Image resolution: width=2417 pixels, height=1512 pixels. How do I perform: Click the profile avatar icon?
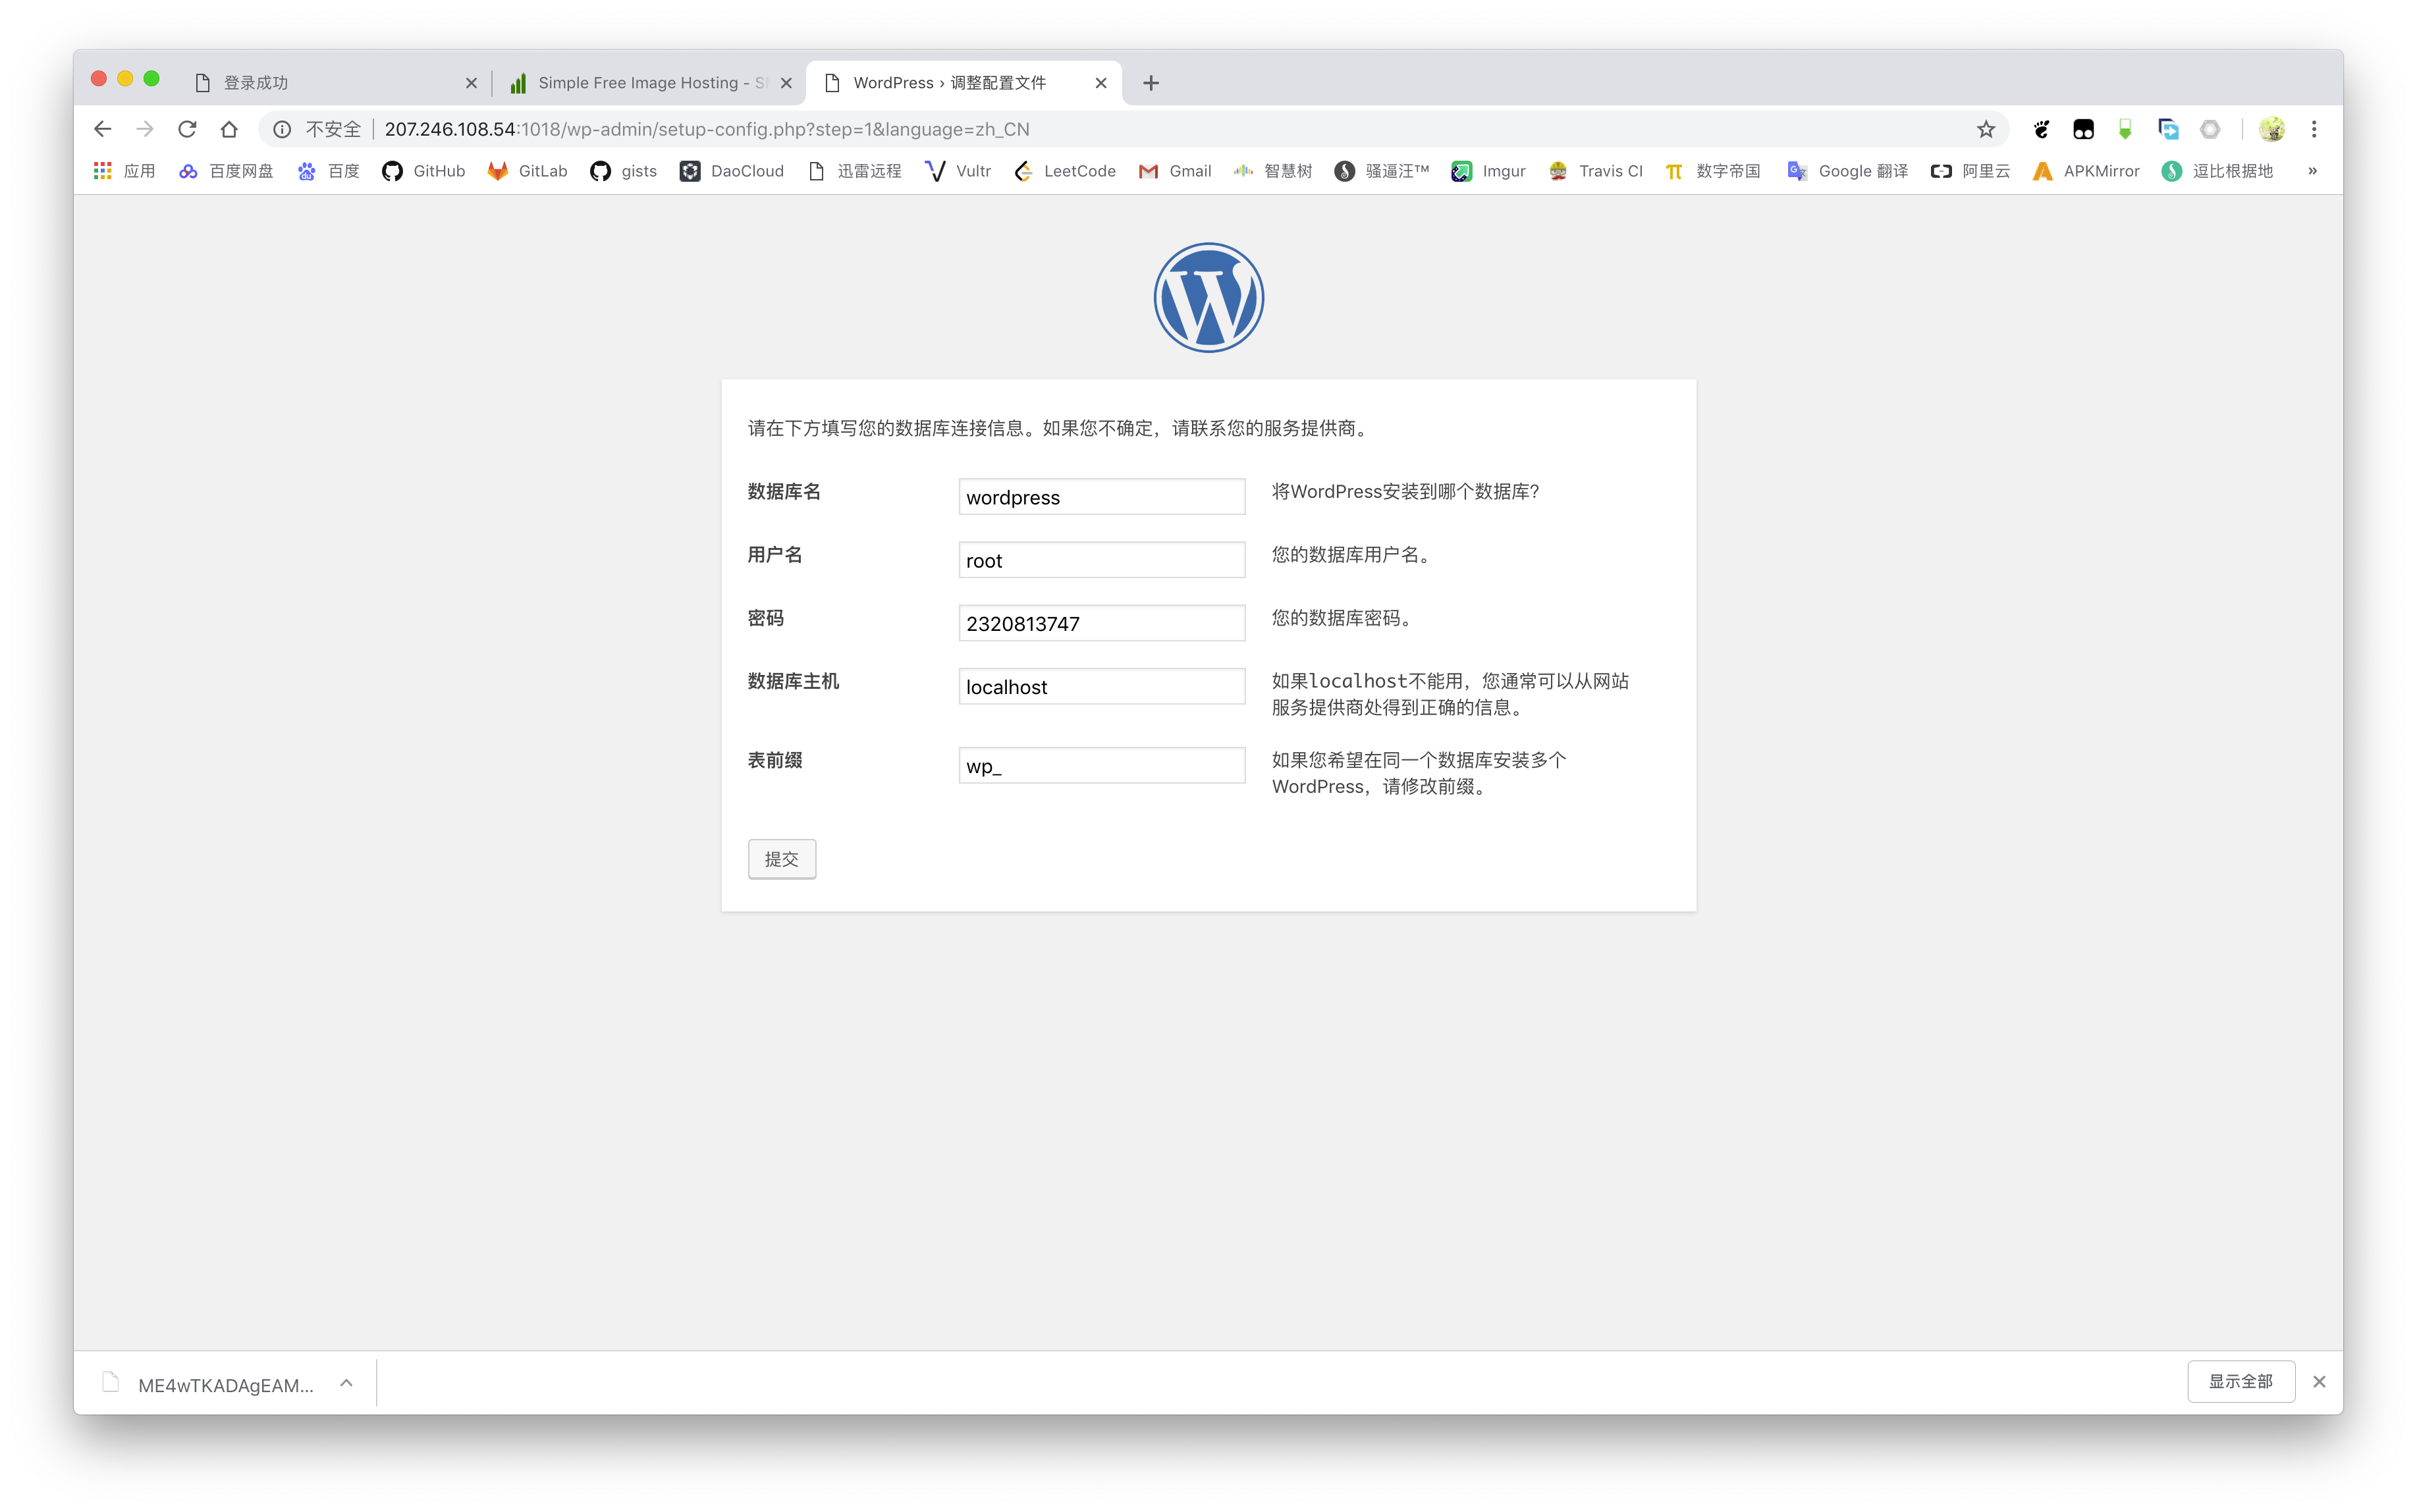2271,129
